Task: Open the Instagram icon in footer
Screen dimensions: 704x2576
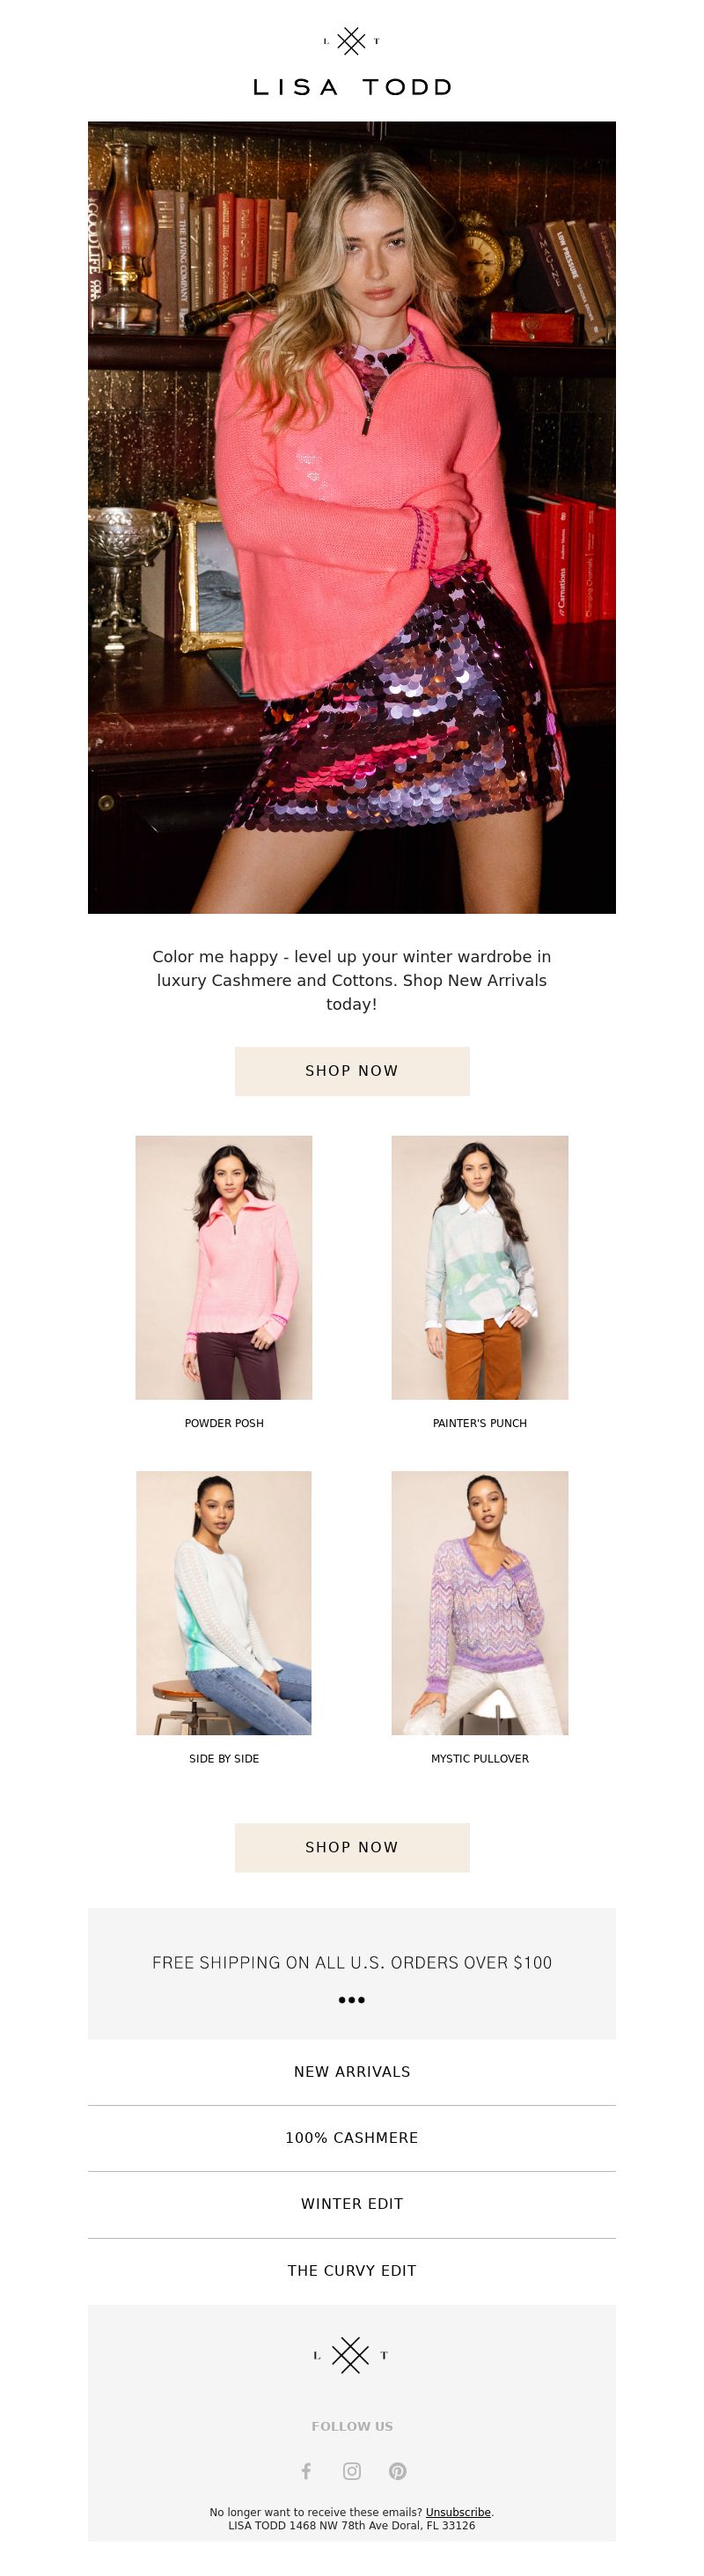Action: (x=352, y=2471)
